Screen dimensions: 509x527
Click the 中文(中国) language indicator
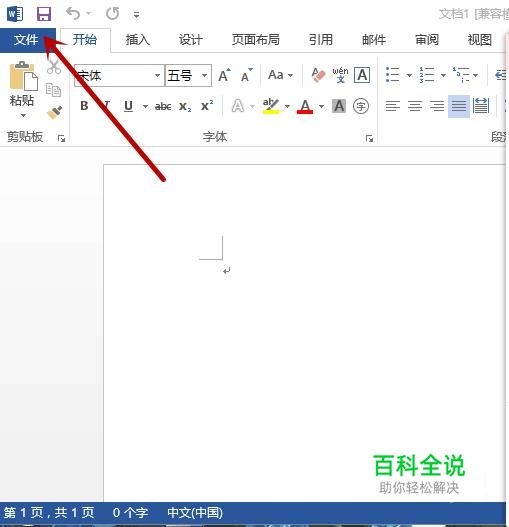pyautogui.click(x=195, y=513)
